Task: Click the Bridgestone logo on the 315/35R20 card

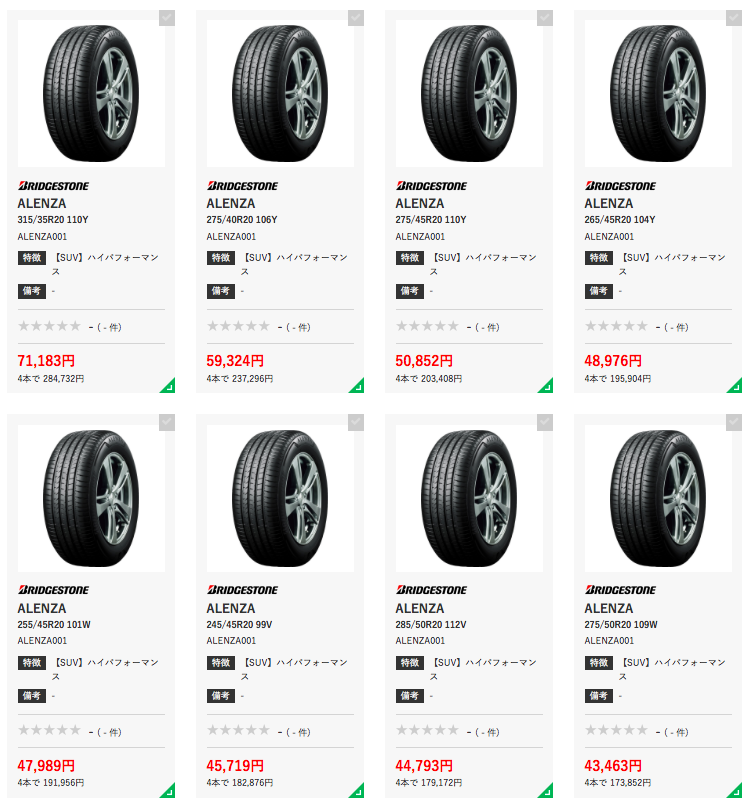Action: coord(53,186)
